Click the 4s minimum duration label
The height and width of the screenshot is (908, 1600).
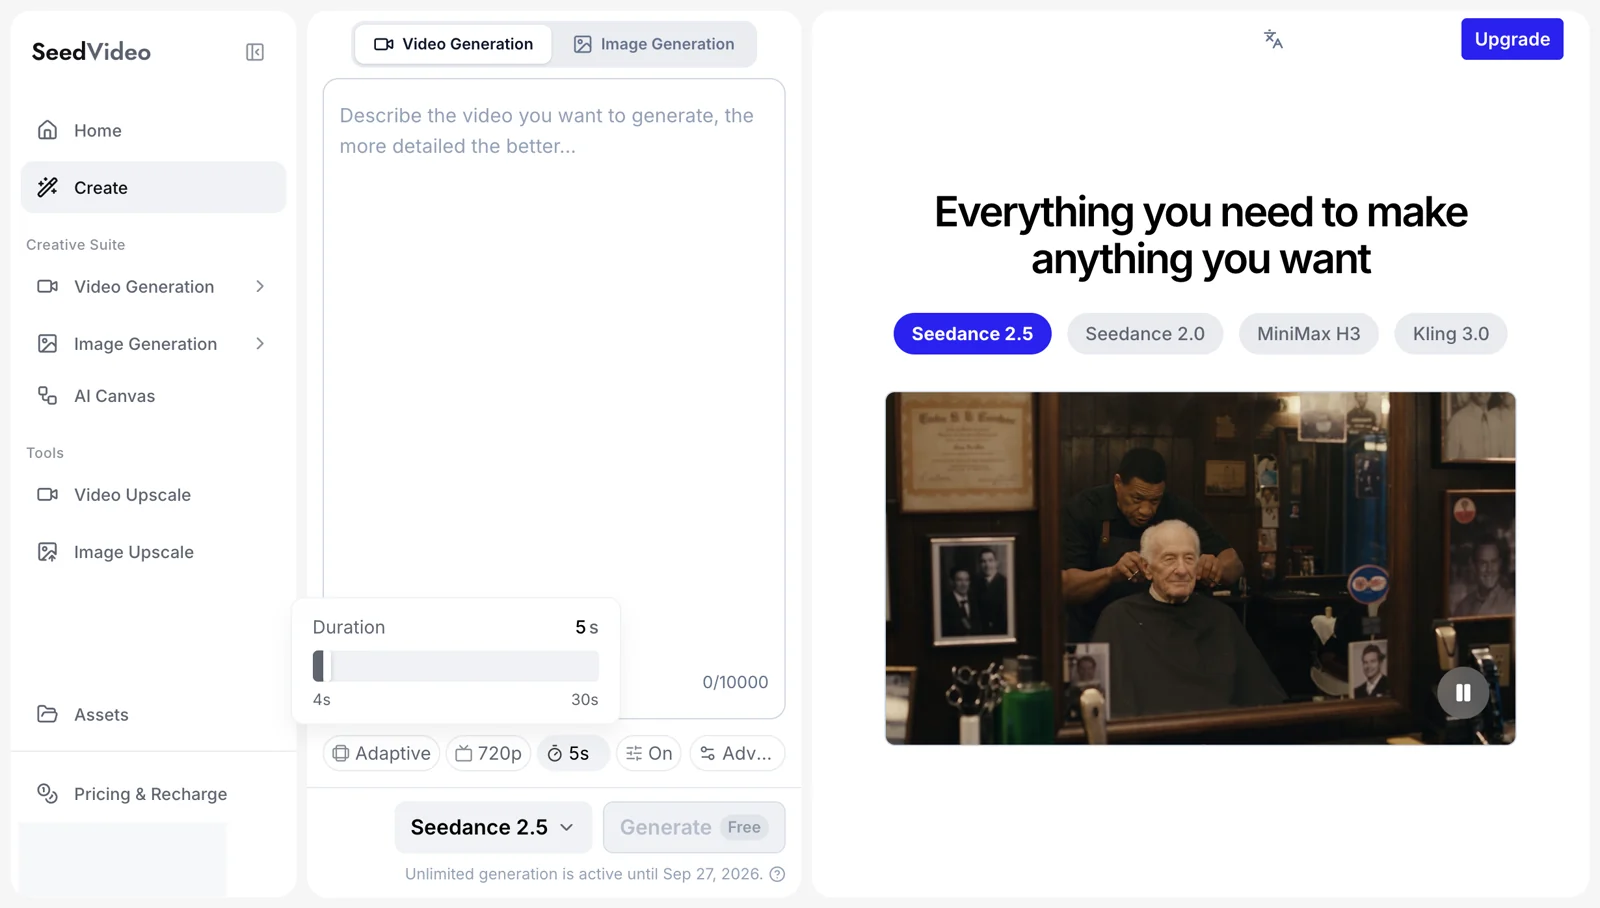[x=322, y=700]
